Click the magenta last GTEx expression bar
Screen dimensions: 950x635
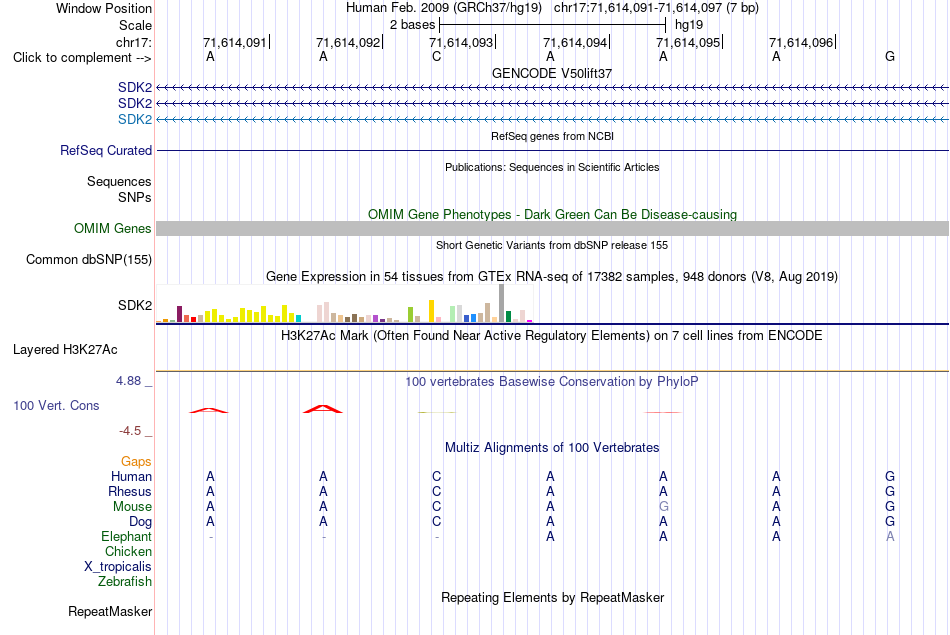click(x=530, y=321)
